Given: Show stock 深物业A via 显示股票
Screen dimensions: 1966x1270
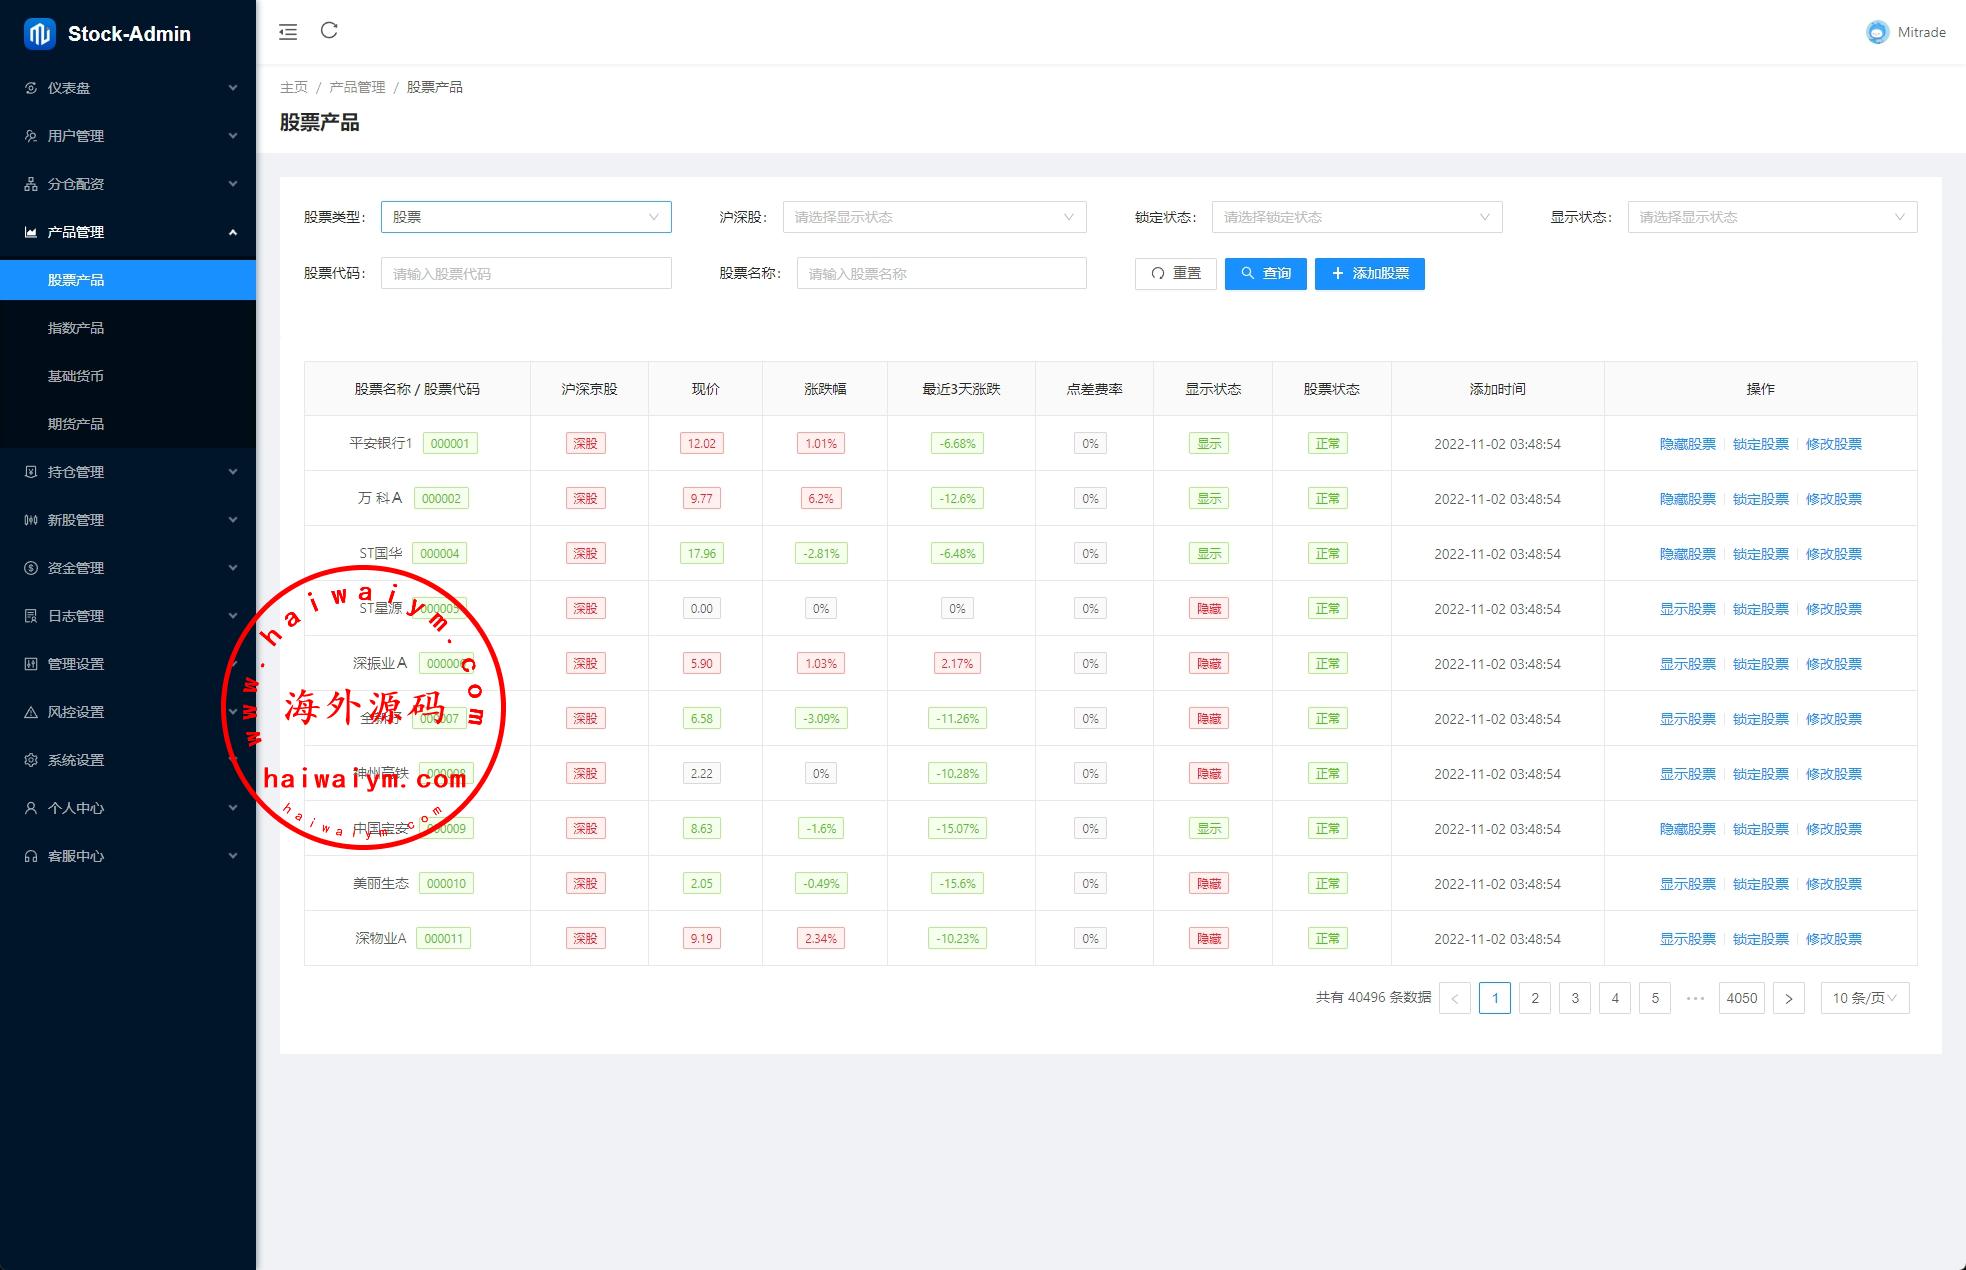Looking at the screenshot, I should click(x=1687, y=939).
